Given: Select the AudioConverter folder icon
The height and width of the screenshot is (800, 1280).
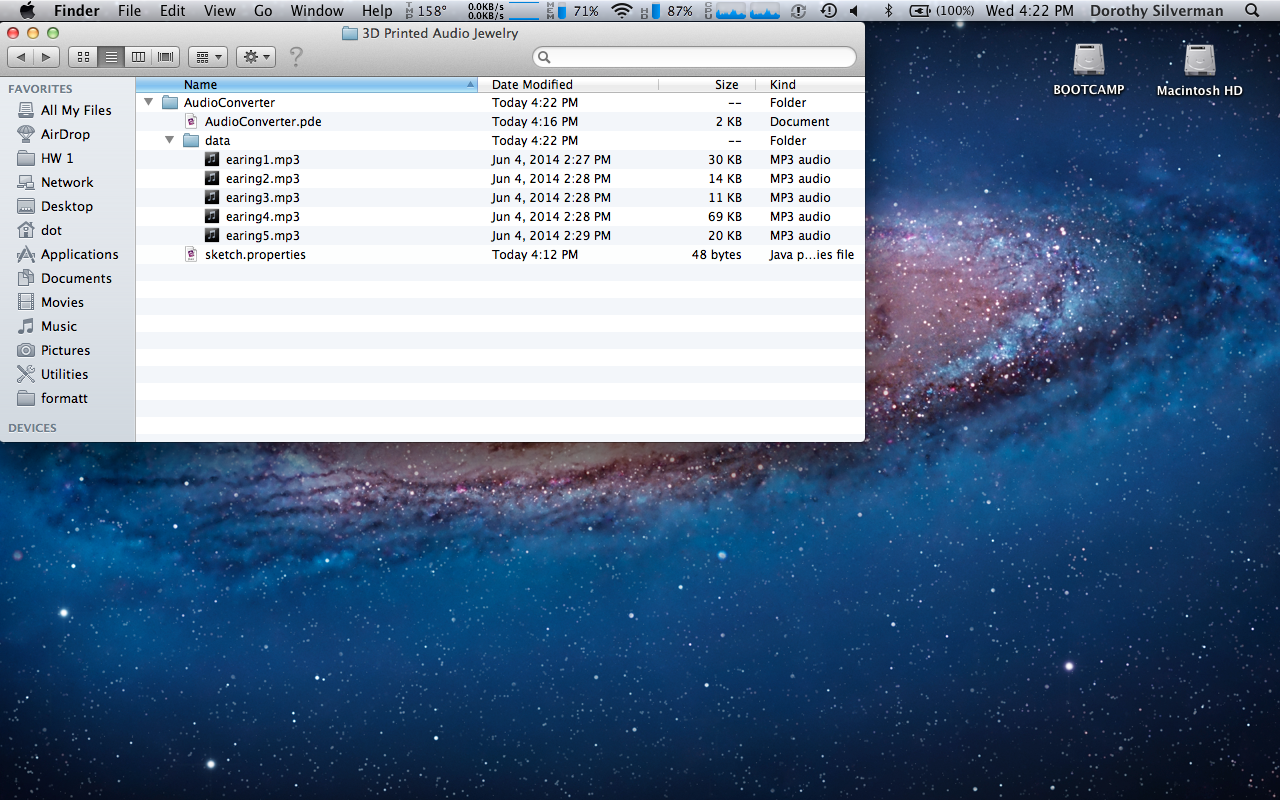Looking at the screenshot, I should [x=170, y=102].
